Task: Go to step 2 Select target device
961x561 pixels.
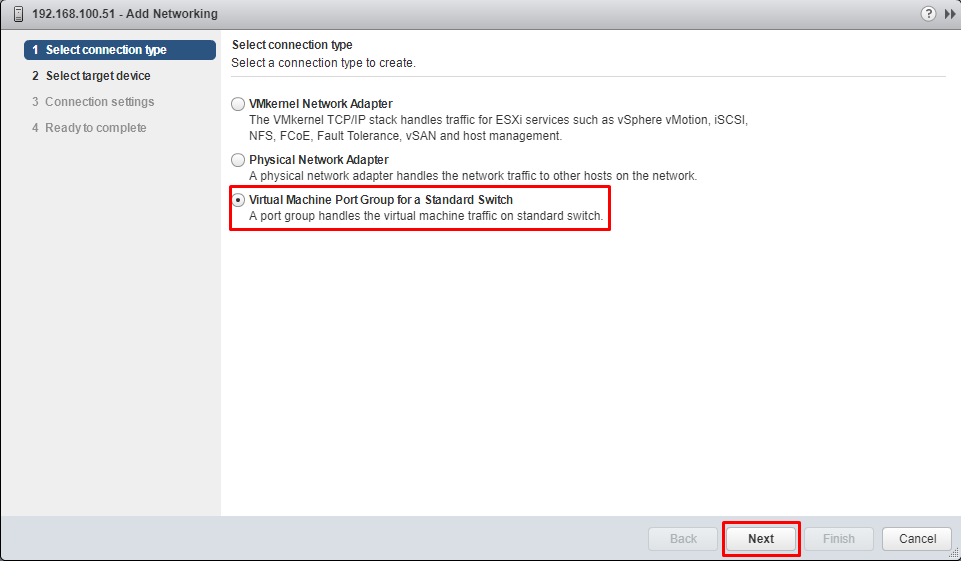Action: [x=91, y=76]
